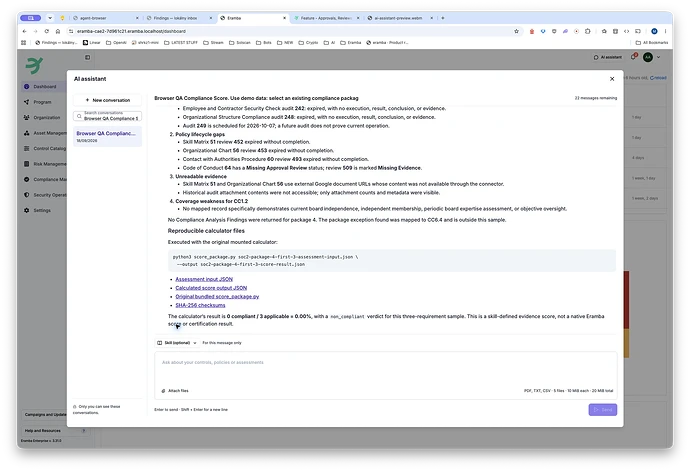Click the Compliance Management sidebar icon

point(26,180)
